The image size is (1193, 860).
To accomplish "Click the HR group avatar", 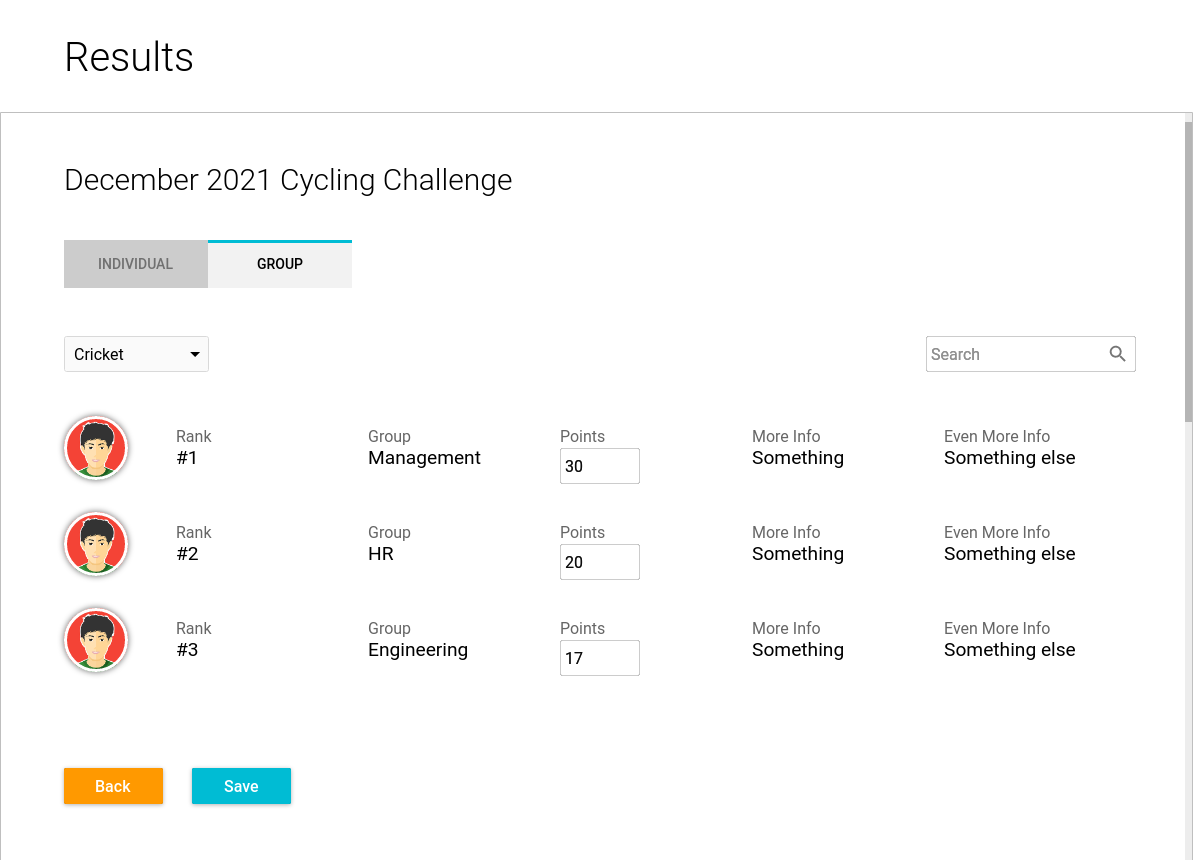I will pyautogui.click(x=96, y=544).
